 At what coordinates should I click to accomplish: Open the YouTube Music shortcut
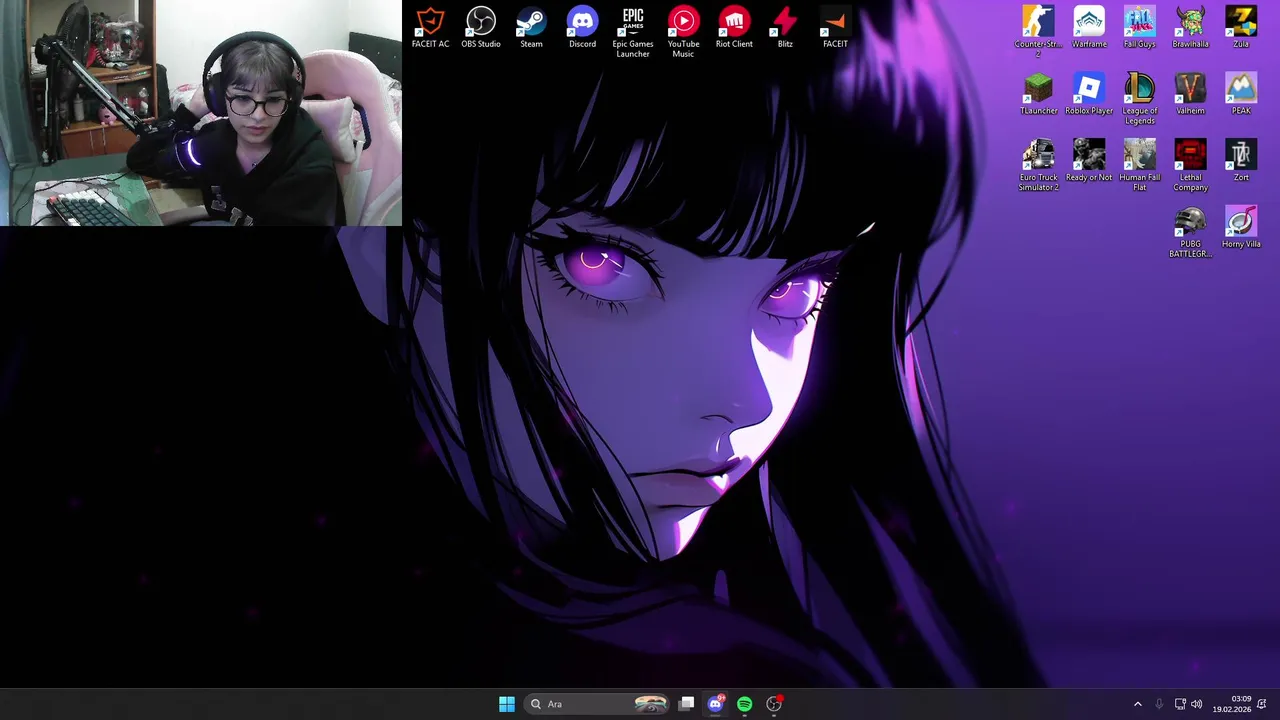(684, 32)
